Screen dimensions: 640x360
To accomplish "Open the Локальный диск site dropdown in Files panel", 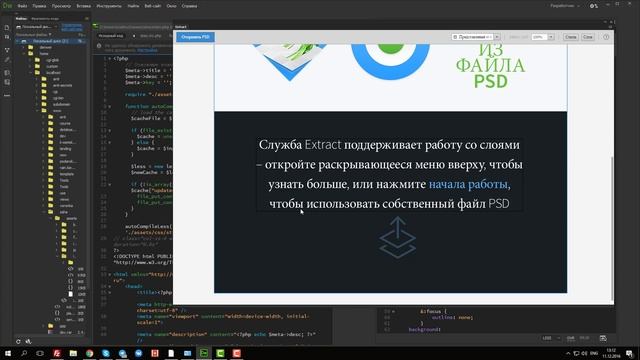I will [x=37, y=27].
